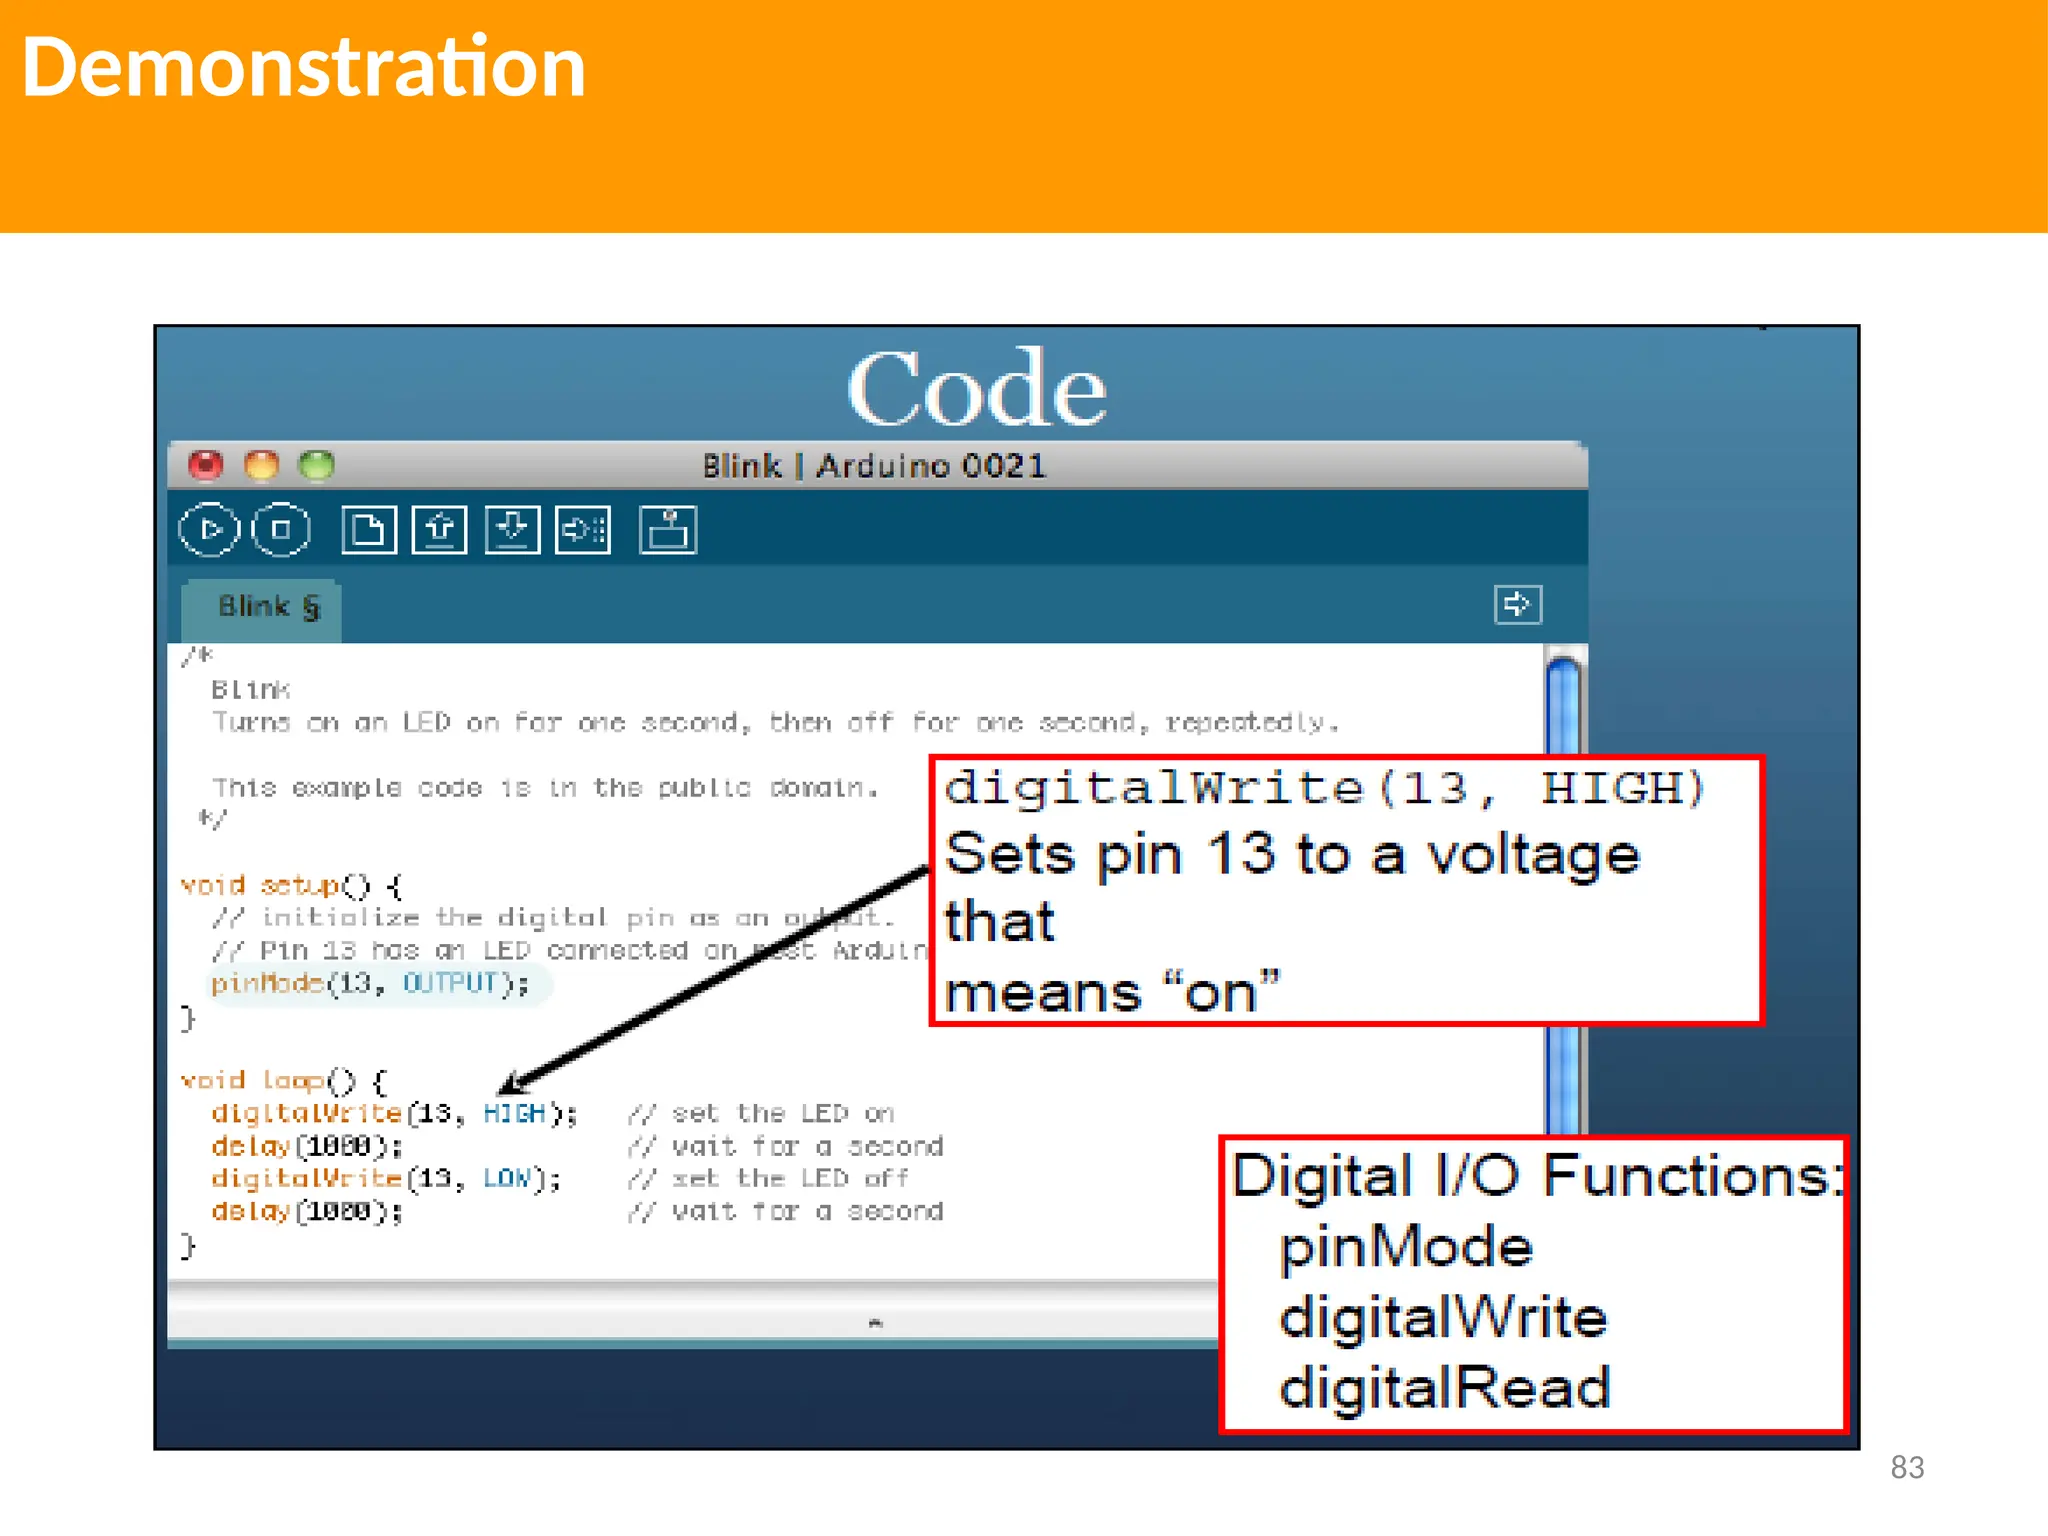Open the tab menu arrow button
Screen dimensions: 2048x1536
[1517, 604]
